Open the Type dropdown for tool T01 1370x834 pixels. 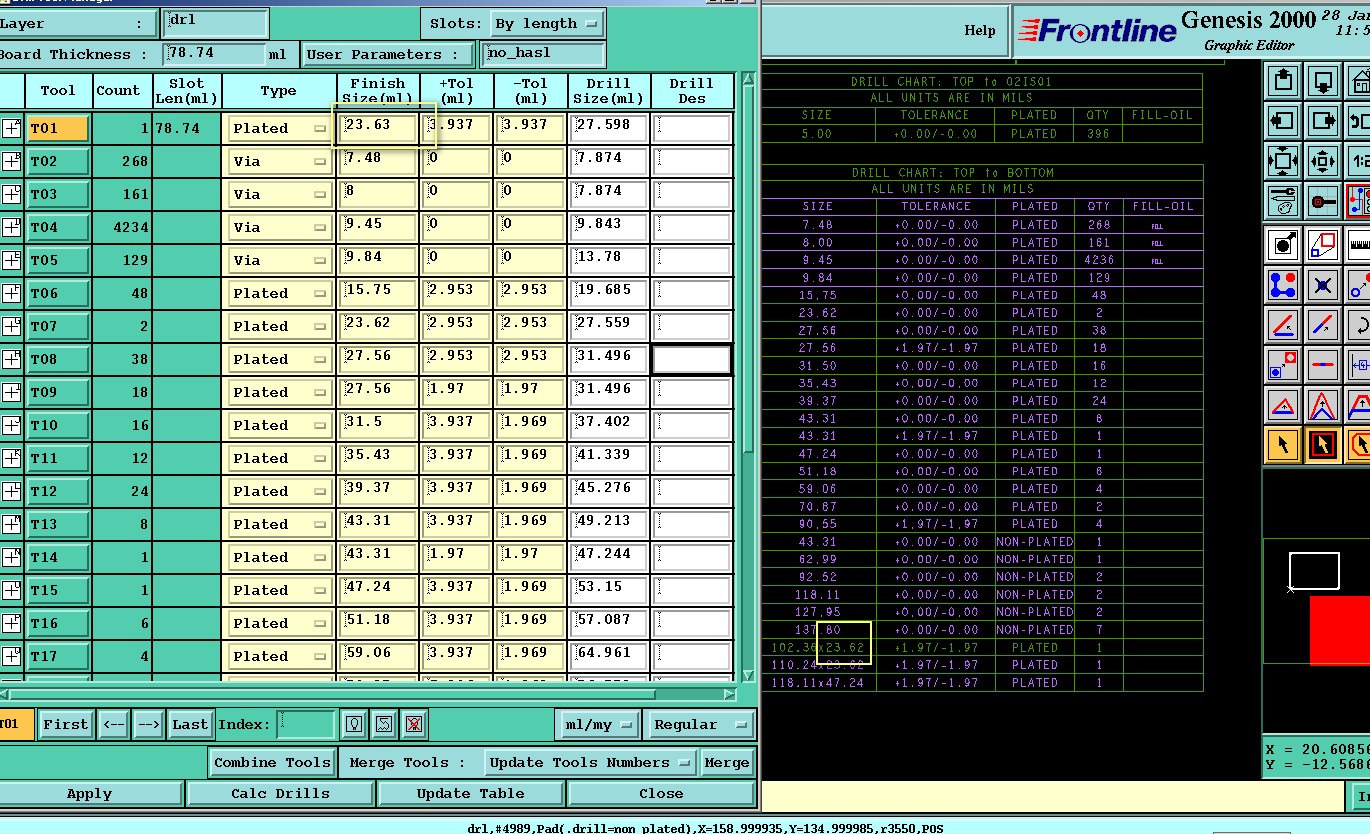point(280,128)
